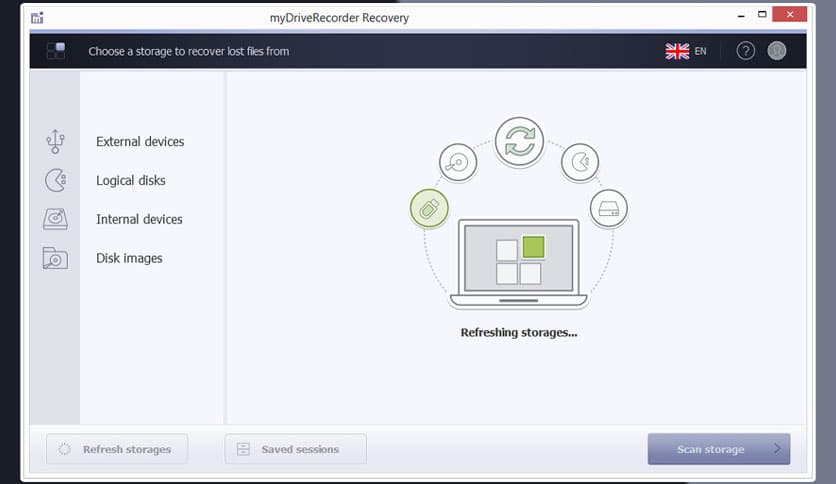Click the UK flag language icon

(x=677, y=51)
